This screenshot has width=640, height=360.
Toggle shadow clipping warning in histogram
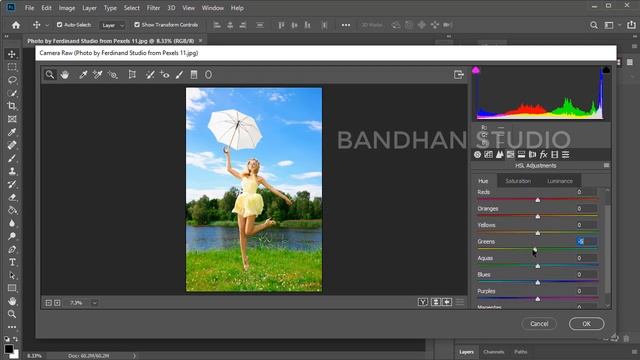[x=476, y=70]
